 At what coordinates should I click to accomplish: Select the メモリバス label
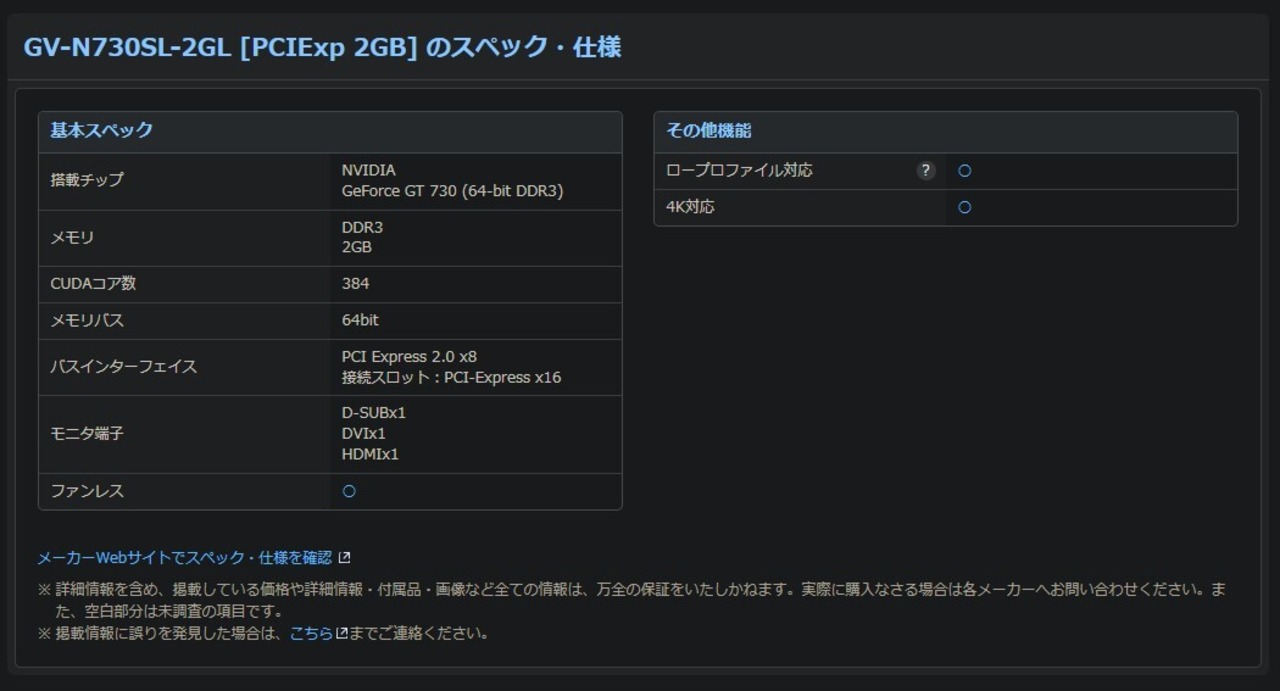pos(87,321)
